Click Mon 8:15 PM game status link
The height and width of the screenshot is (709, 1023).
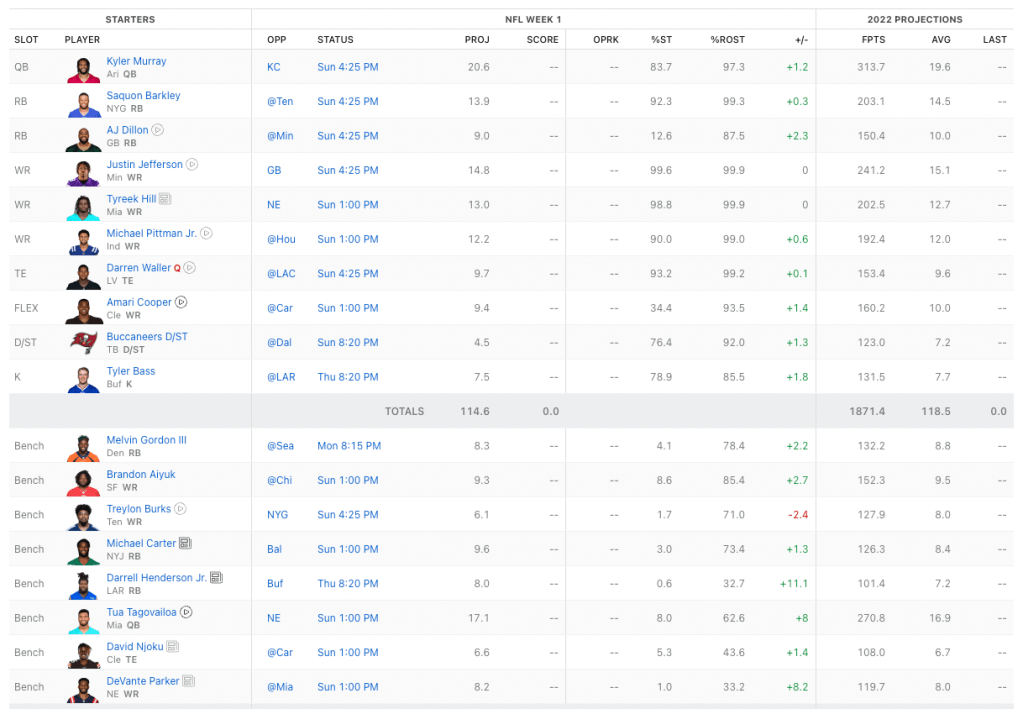point(349,446)
